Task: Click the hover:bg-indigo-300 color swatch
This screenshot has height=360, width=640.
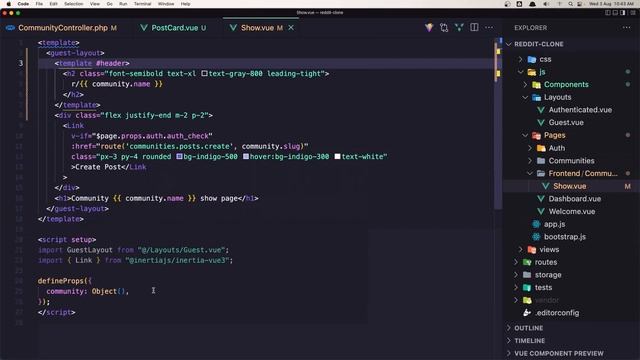Action: click(246, 156)
